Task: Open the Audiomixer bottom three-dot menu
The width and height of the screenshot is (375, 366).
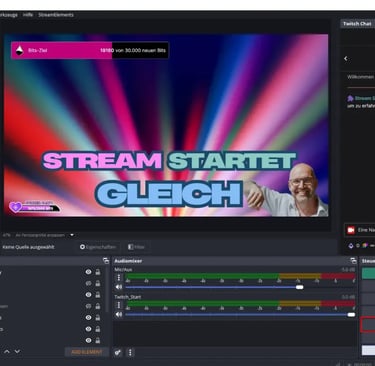Action: [130, 352]
